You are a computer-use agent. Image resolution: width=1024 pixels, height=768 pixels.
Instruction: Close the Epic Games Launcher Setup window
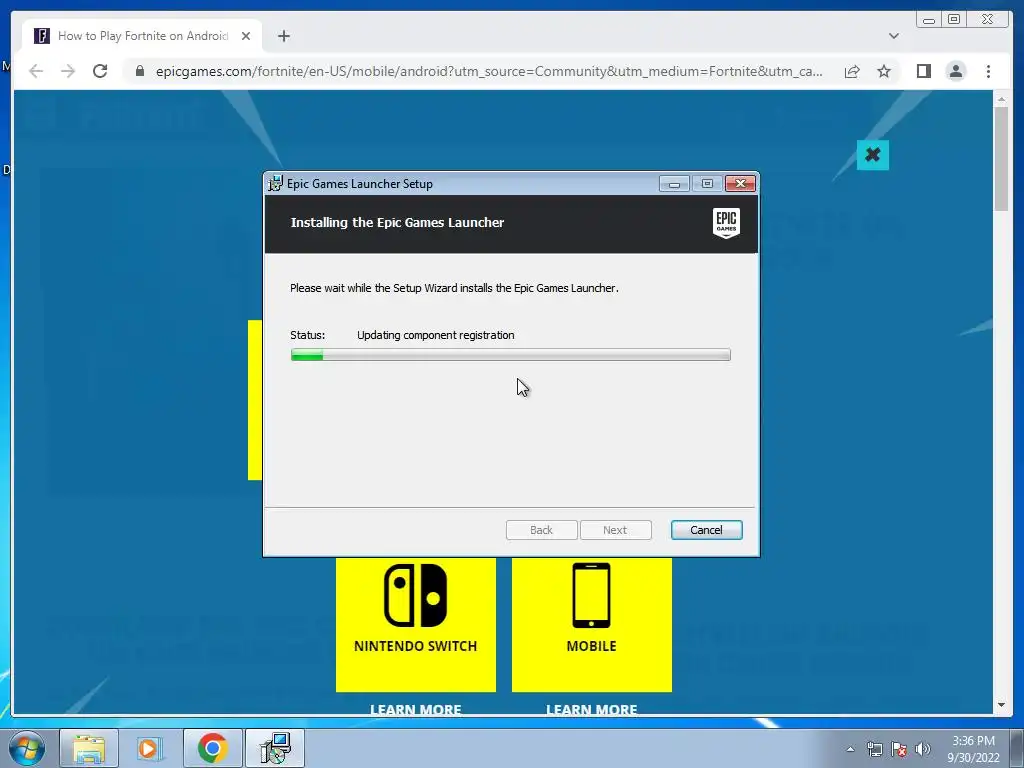click(x=740, y=184)
